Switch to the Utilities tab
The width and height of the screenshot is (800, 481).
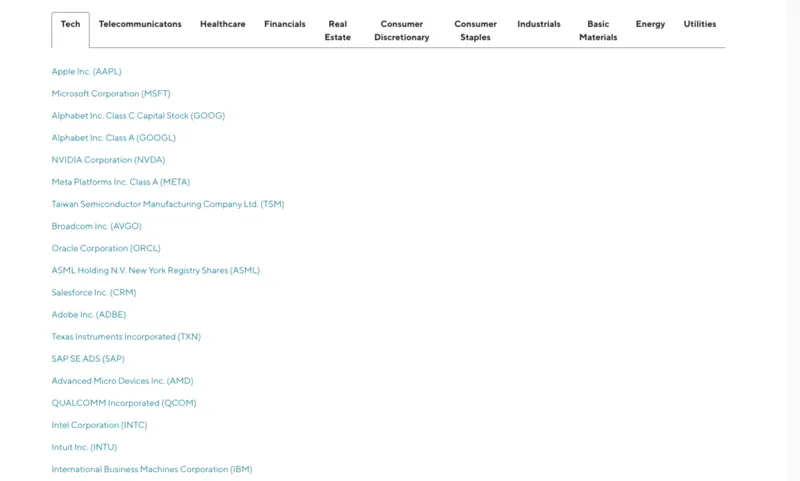(699, 24)
